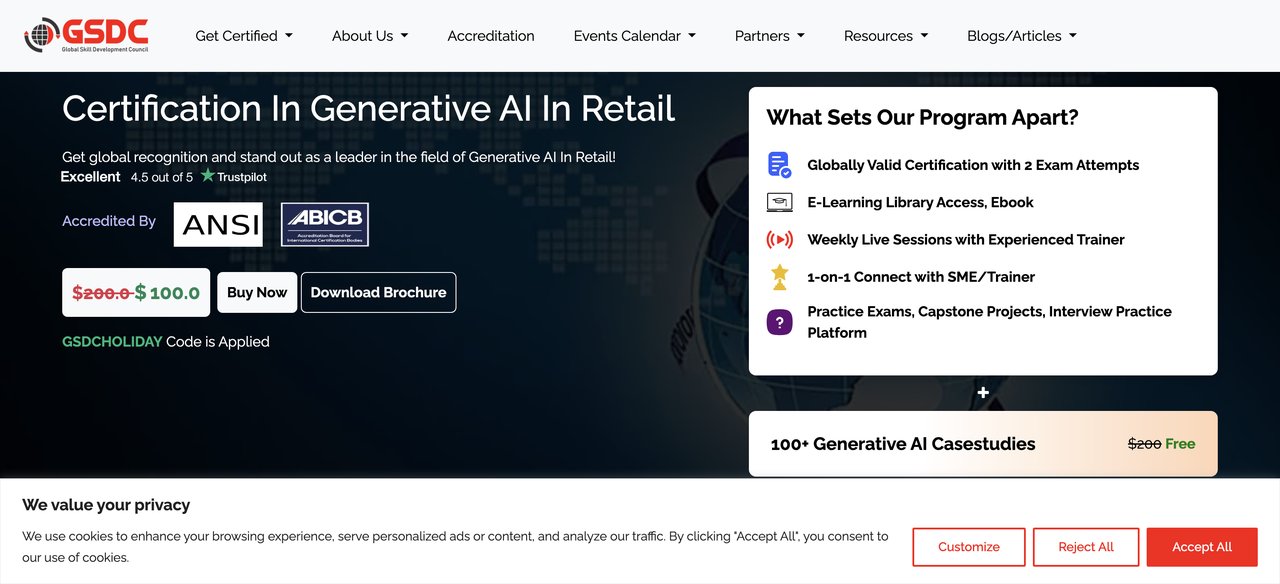Click the green 'Free' label on casestudies card
Viewport: 1280px width, 584px height.
click(1180, 444)
